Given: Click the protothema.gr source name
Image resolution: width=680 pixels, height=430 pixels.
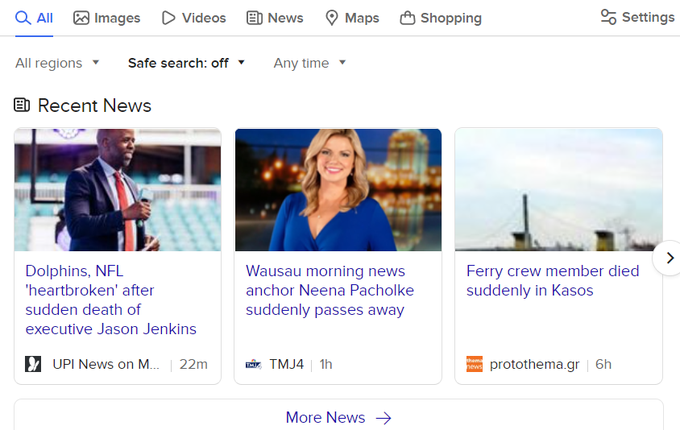Looking at the screenshot, I should [x=534, y=365].
